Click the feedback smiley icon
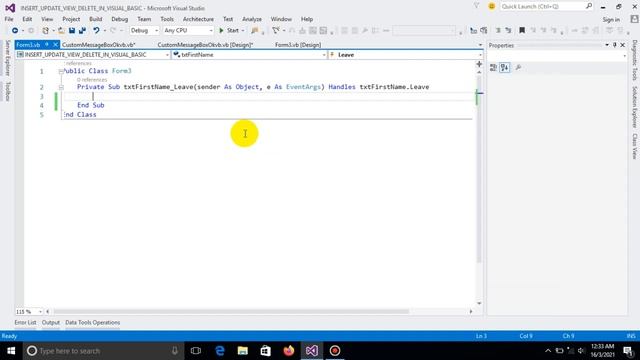 [x=491, y=6]
